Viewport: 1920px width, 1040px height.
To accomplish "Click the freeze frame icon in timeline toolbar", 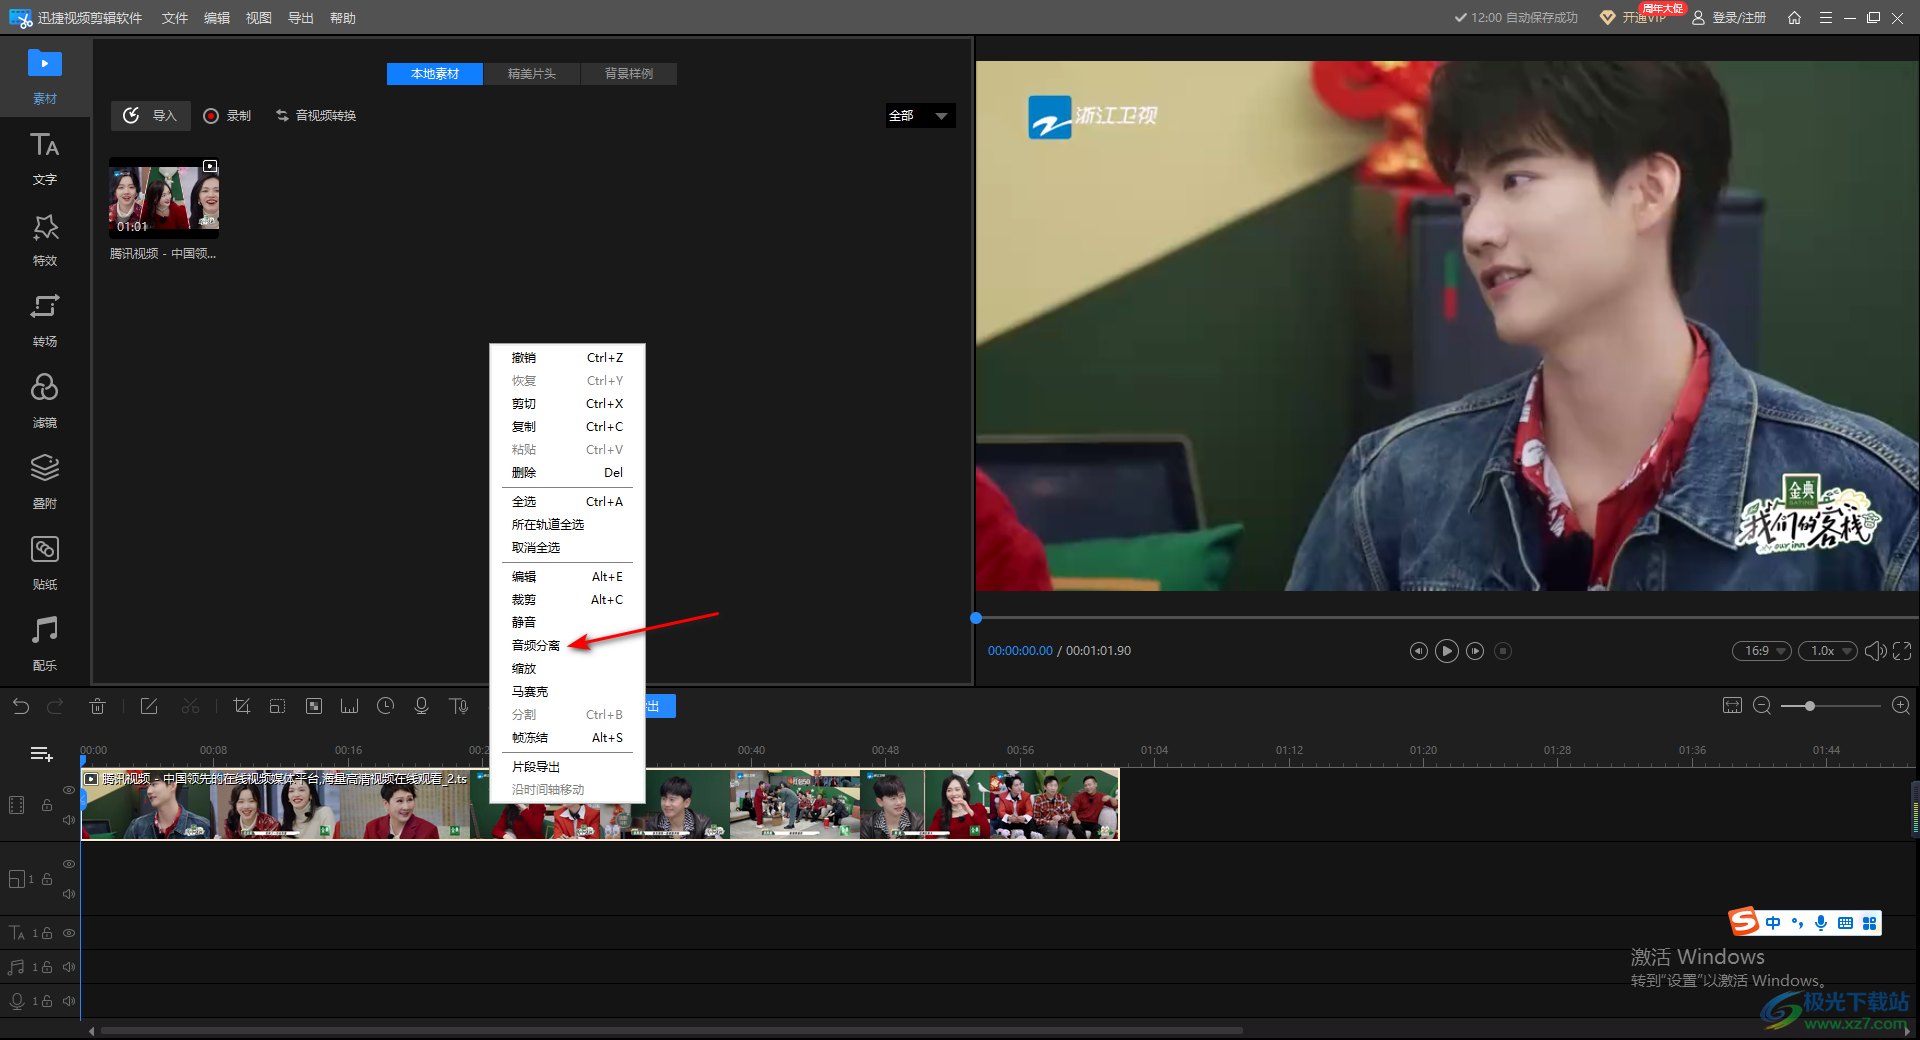I will pyautogui.click(x=349, y=706).
